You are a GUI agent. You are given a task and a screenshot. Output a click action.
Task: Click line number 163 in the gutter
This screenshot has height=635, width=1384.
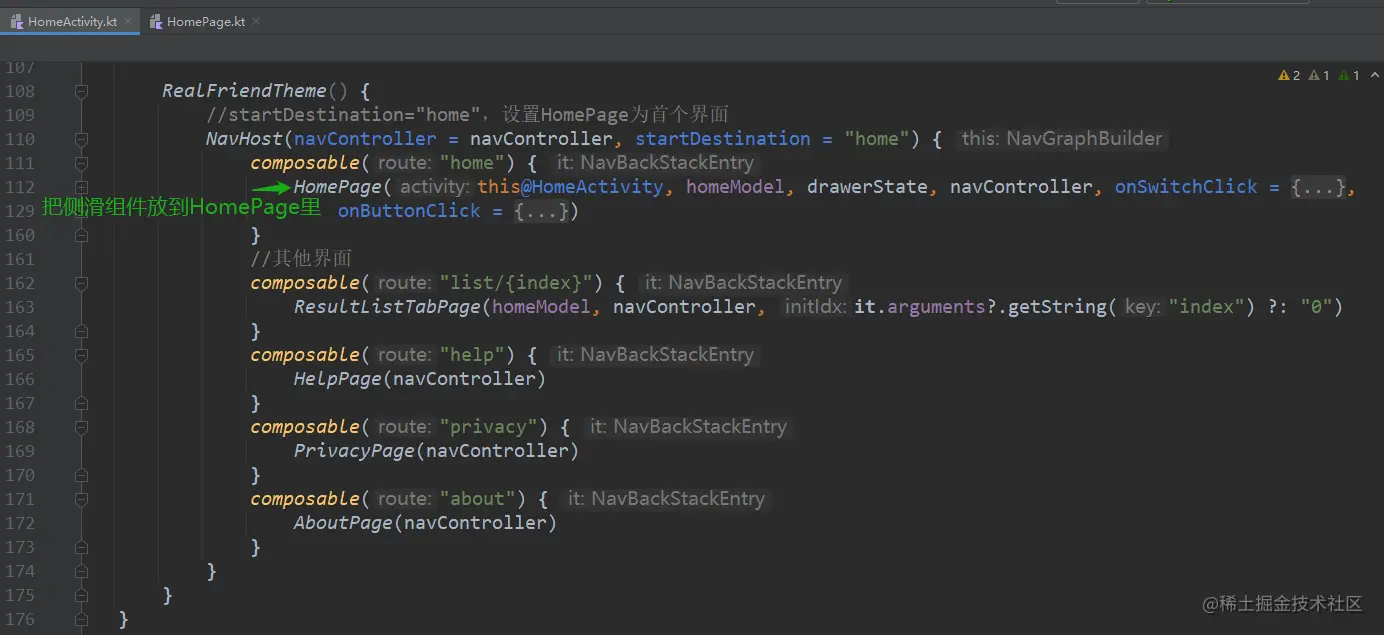(x=19, y=307)
